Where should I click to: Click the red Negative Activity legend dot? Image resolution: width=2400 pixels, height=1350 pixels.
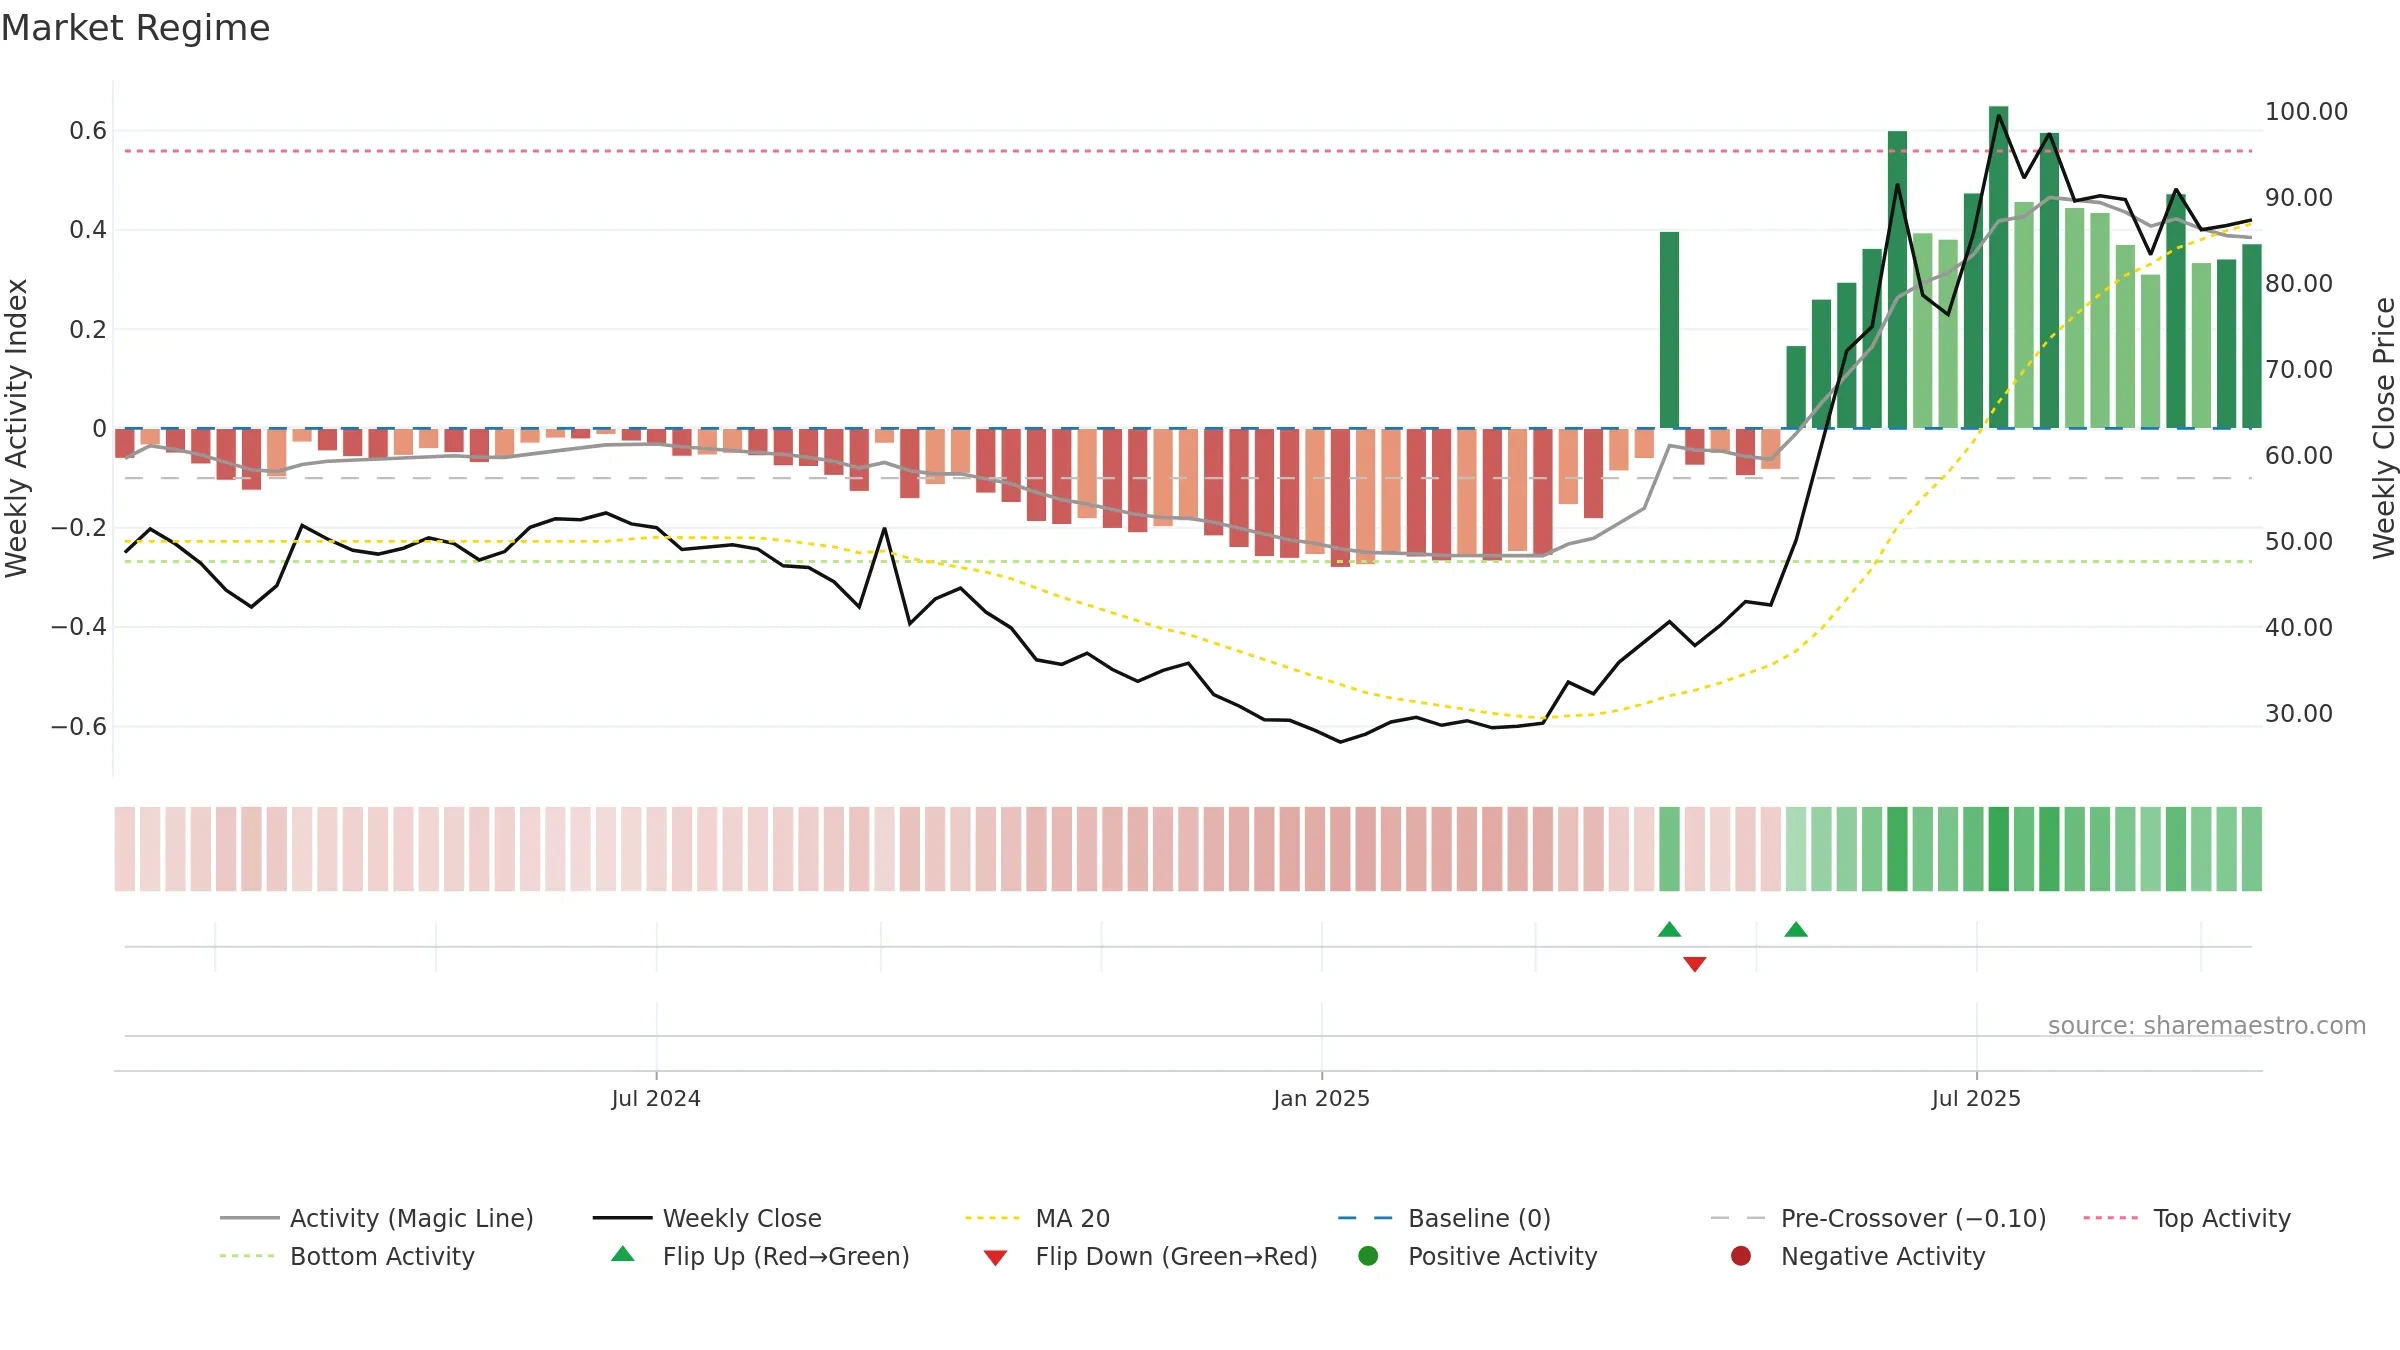coord(1741,1256)
